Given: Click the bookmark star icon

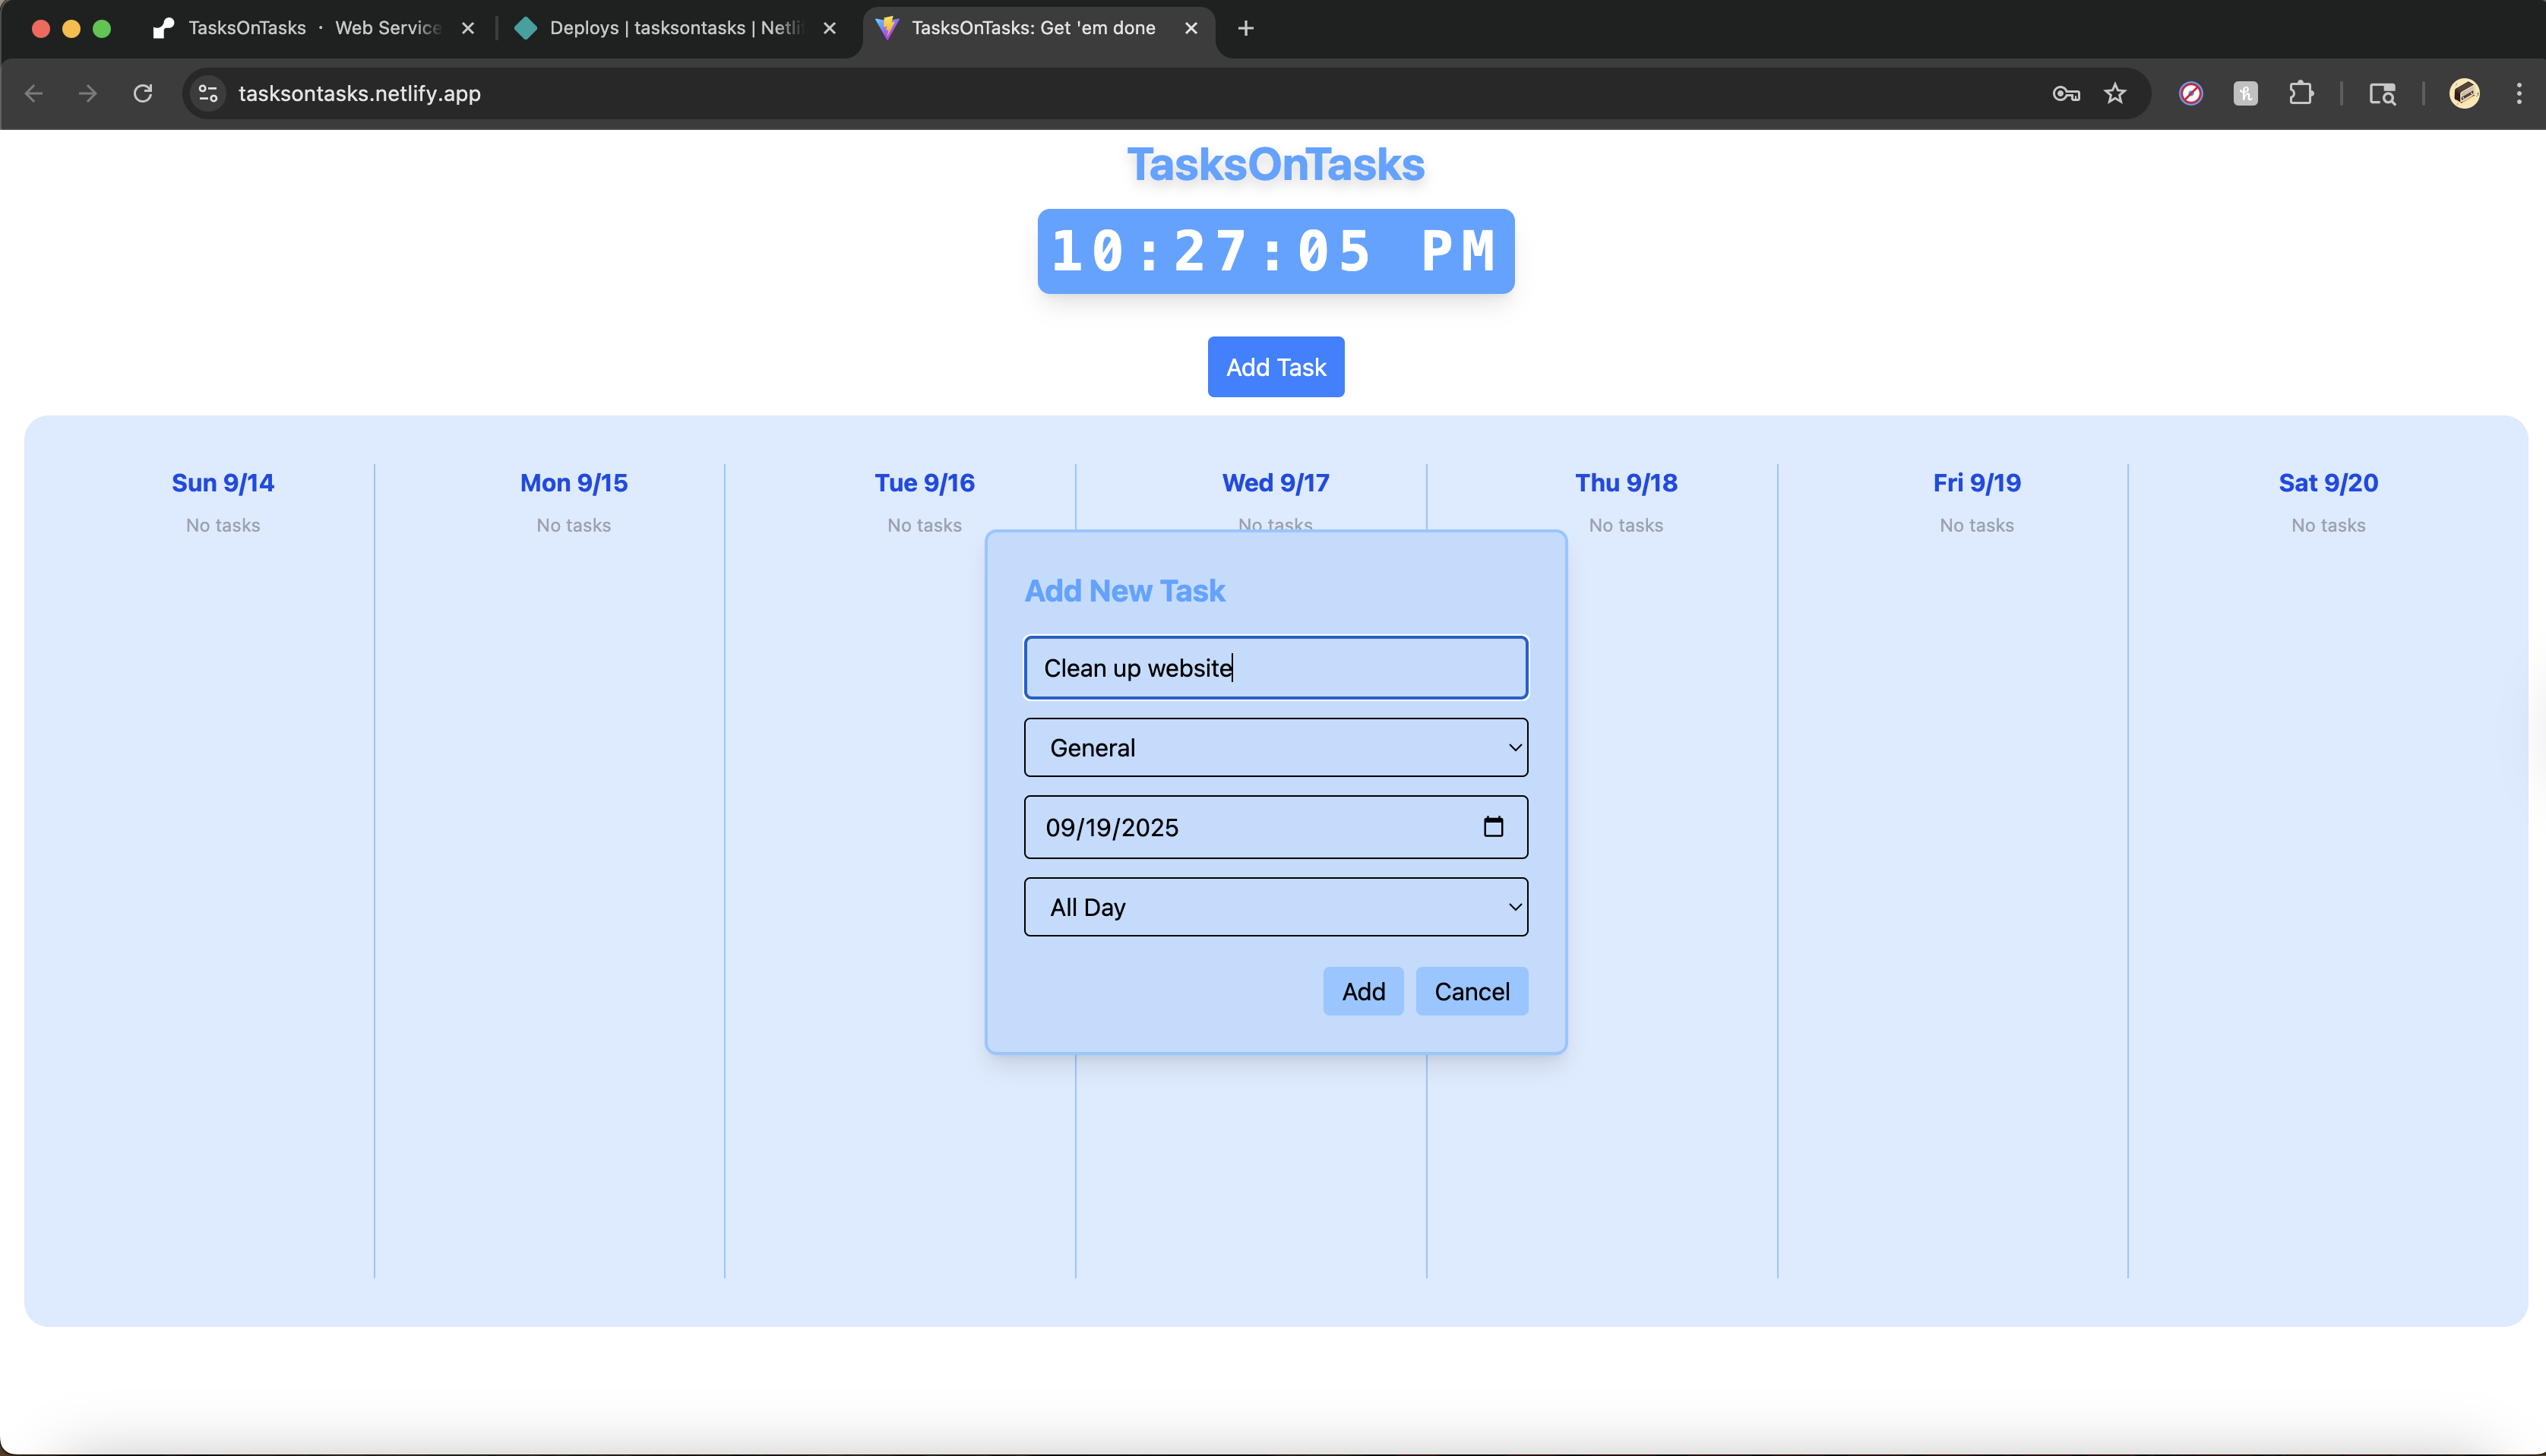Looking at the screenshot, I should click(2114, 93).
